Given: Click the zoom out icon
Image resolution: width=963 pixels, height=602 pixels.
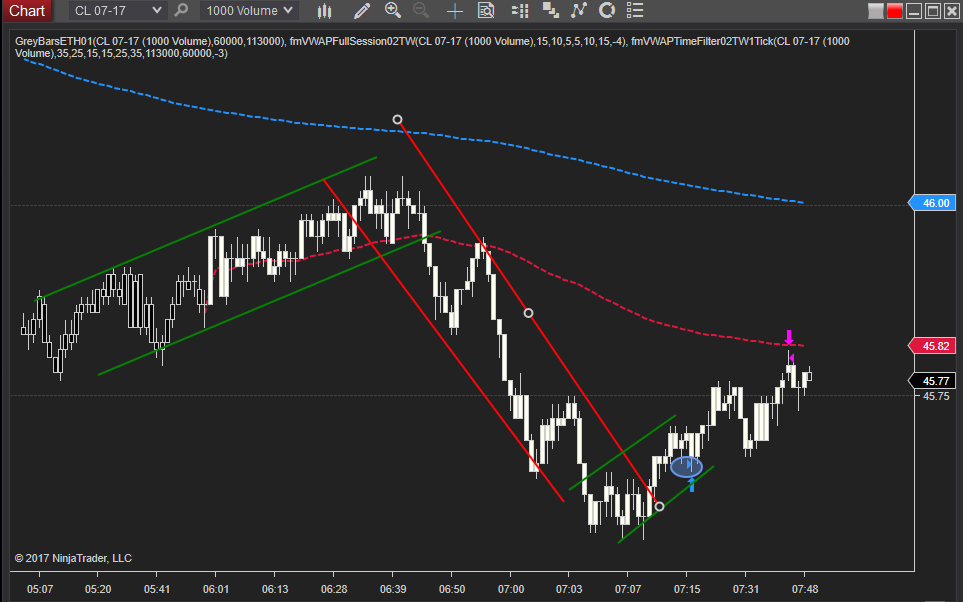Looking at the screenshot, I should click(421, 10).
